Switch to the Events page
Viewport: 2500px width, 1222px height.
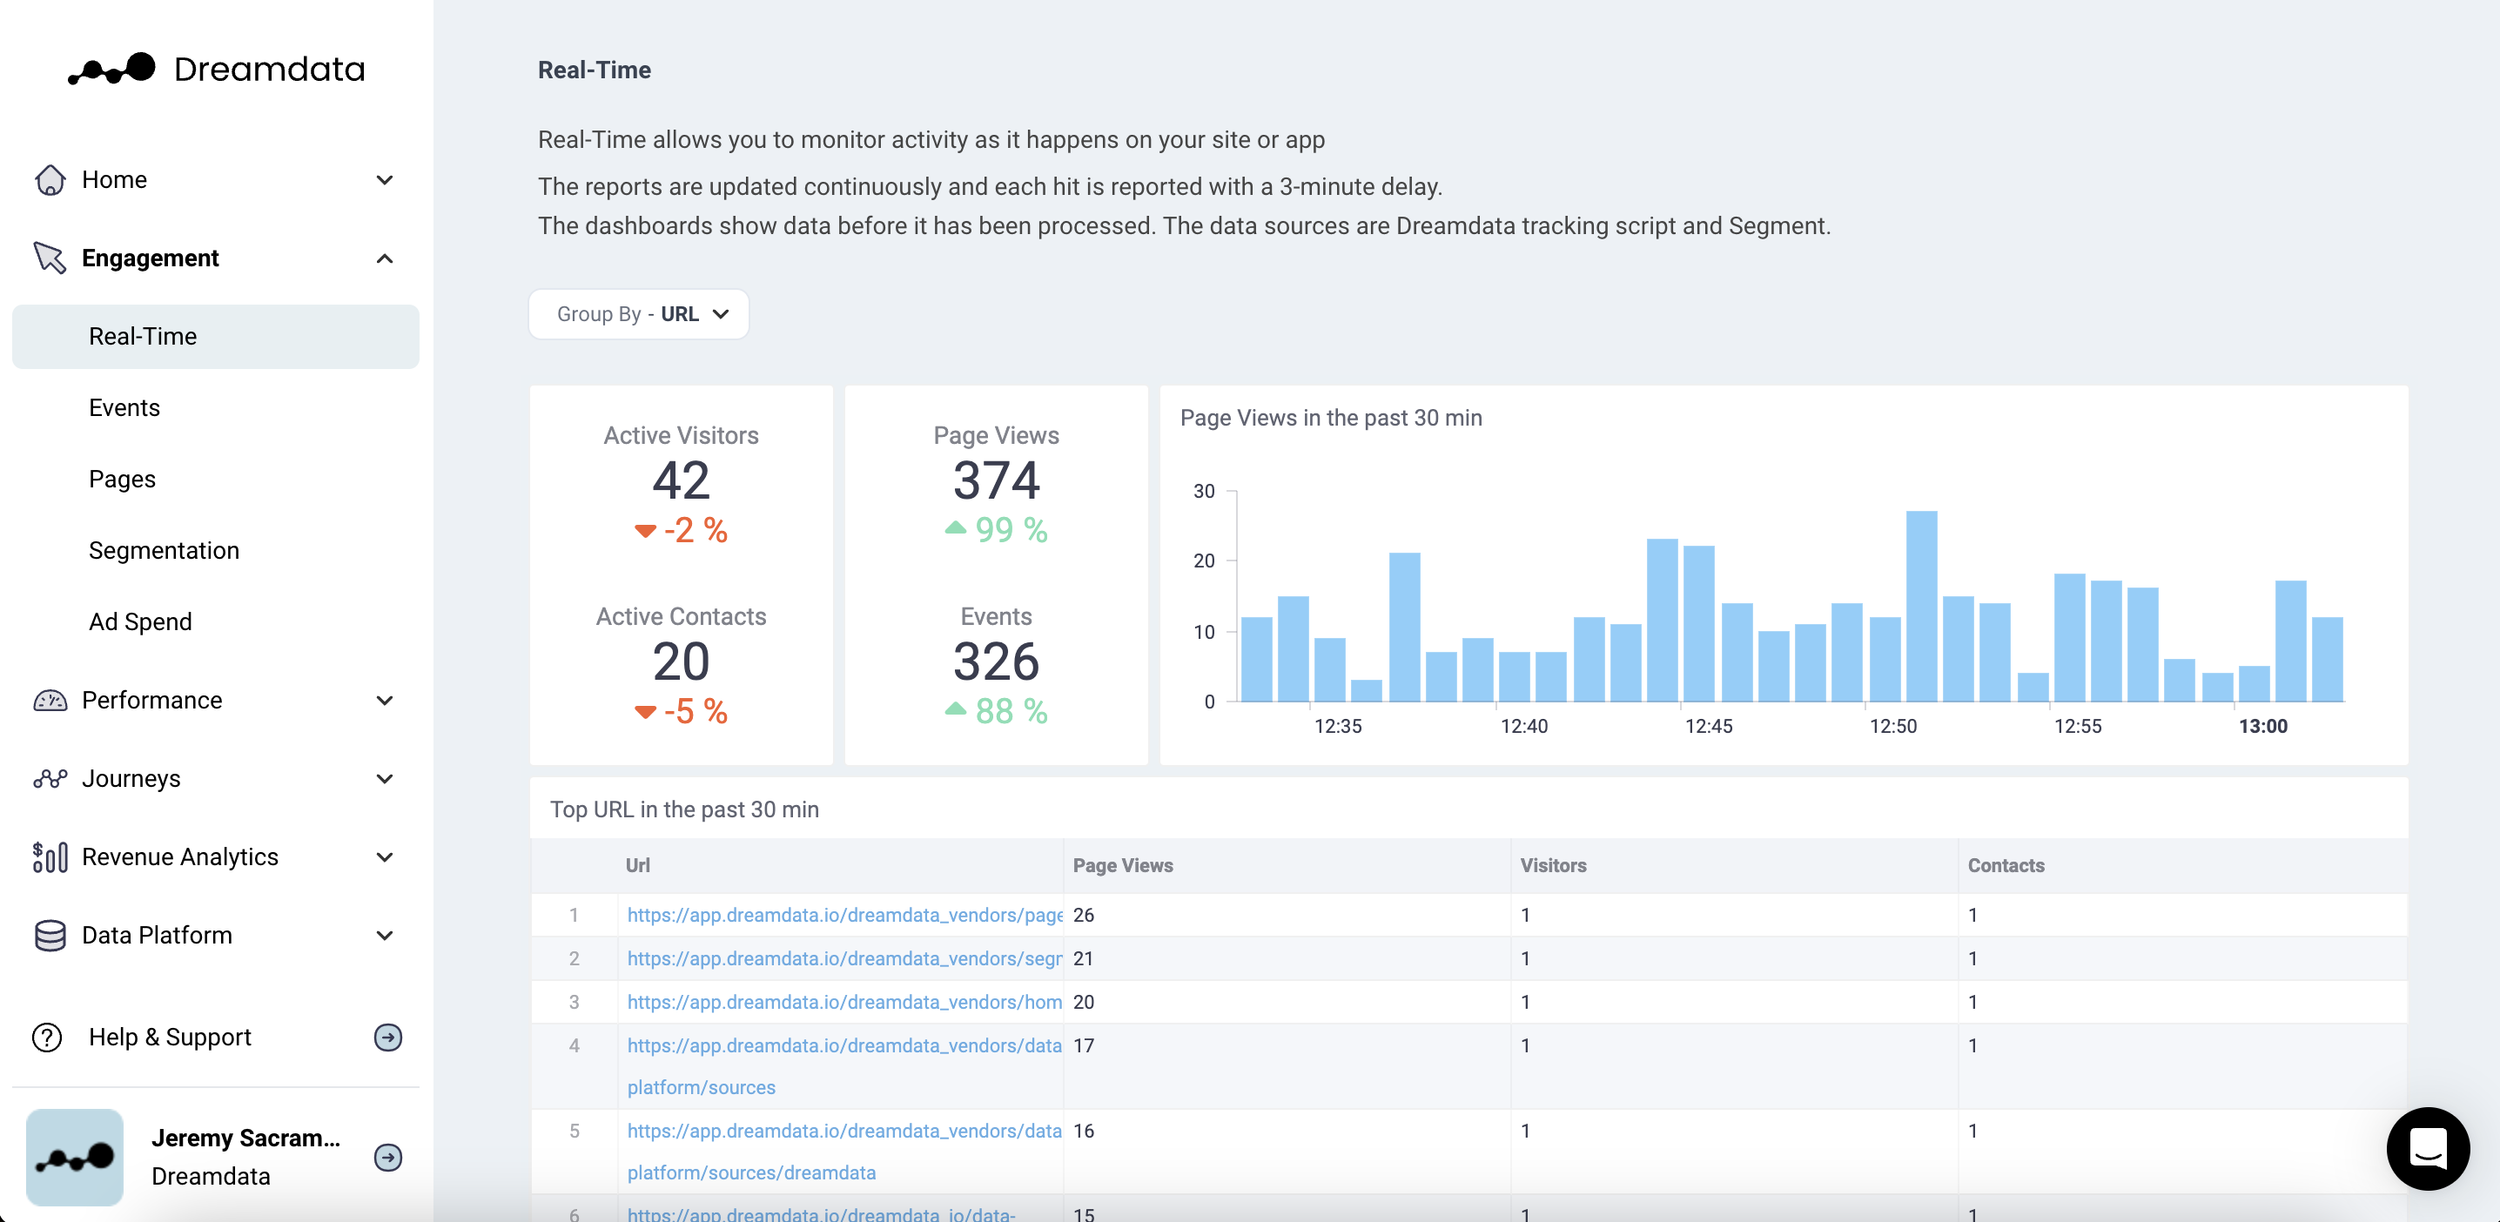tap(124, 407)
